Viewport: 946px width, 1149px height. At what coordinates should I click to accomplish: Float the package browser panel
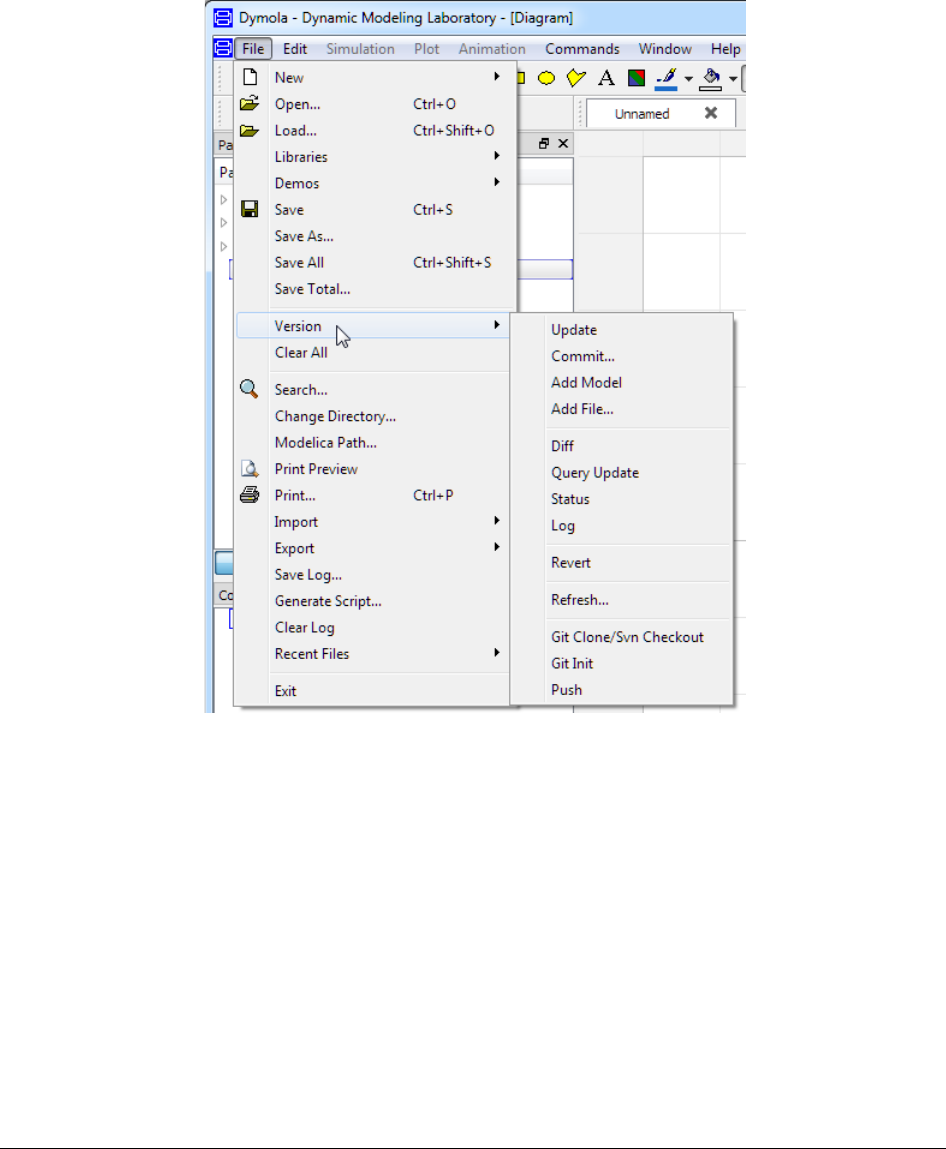tap(544, 144)
